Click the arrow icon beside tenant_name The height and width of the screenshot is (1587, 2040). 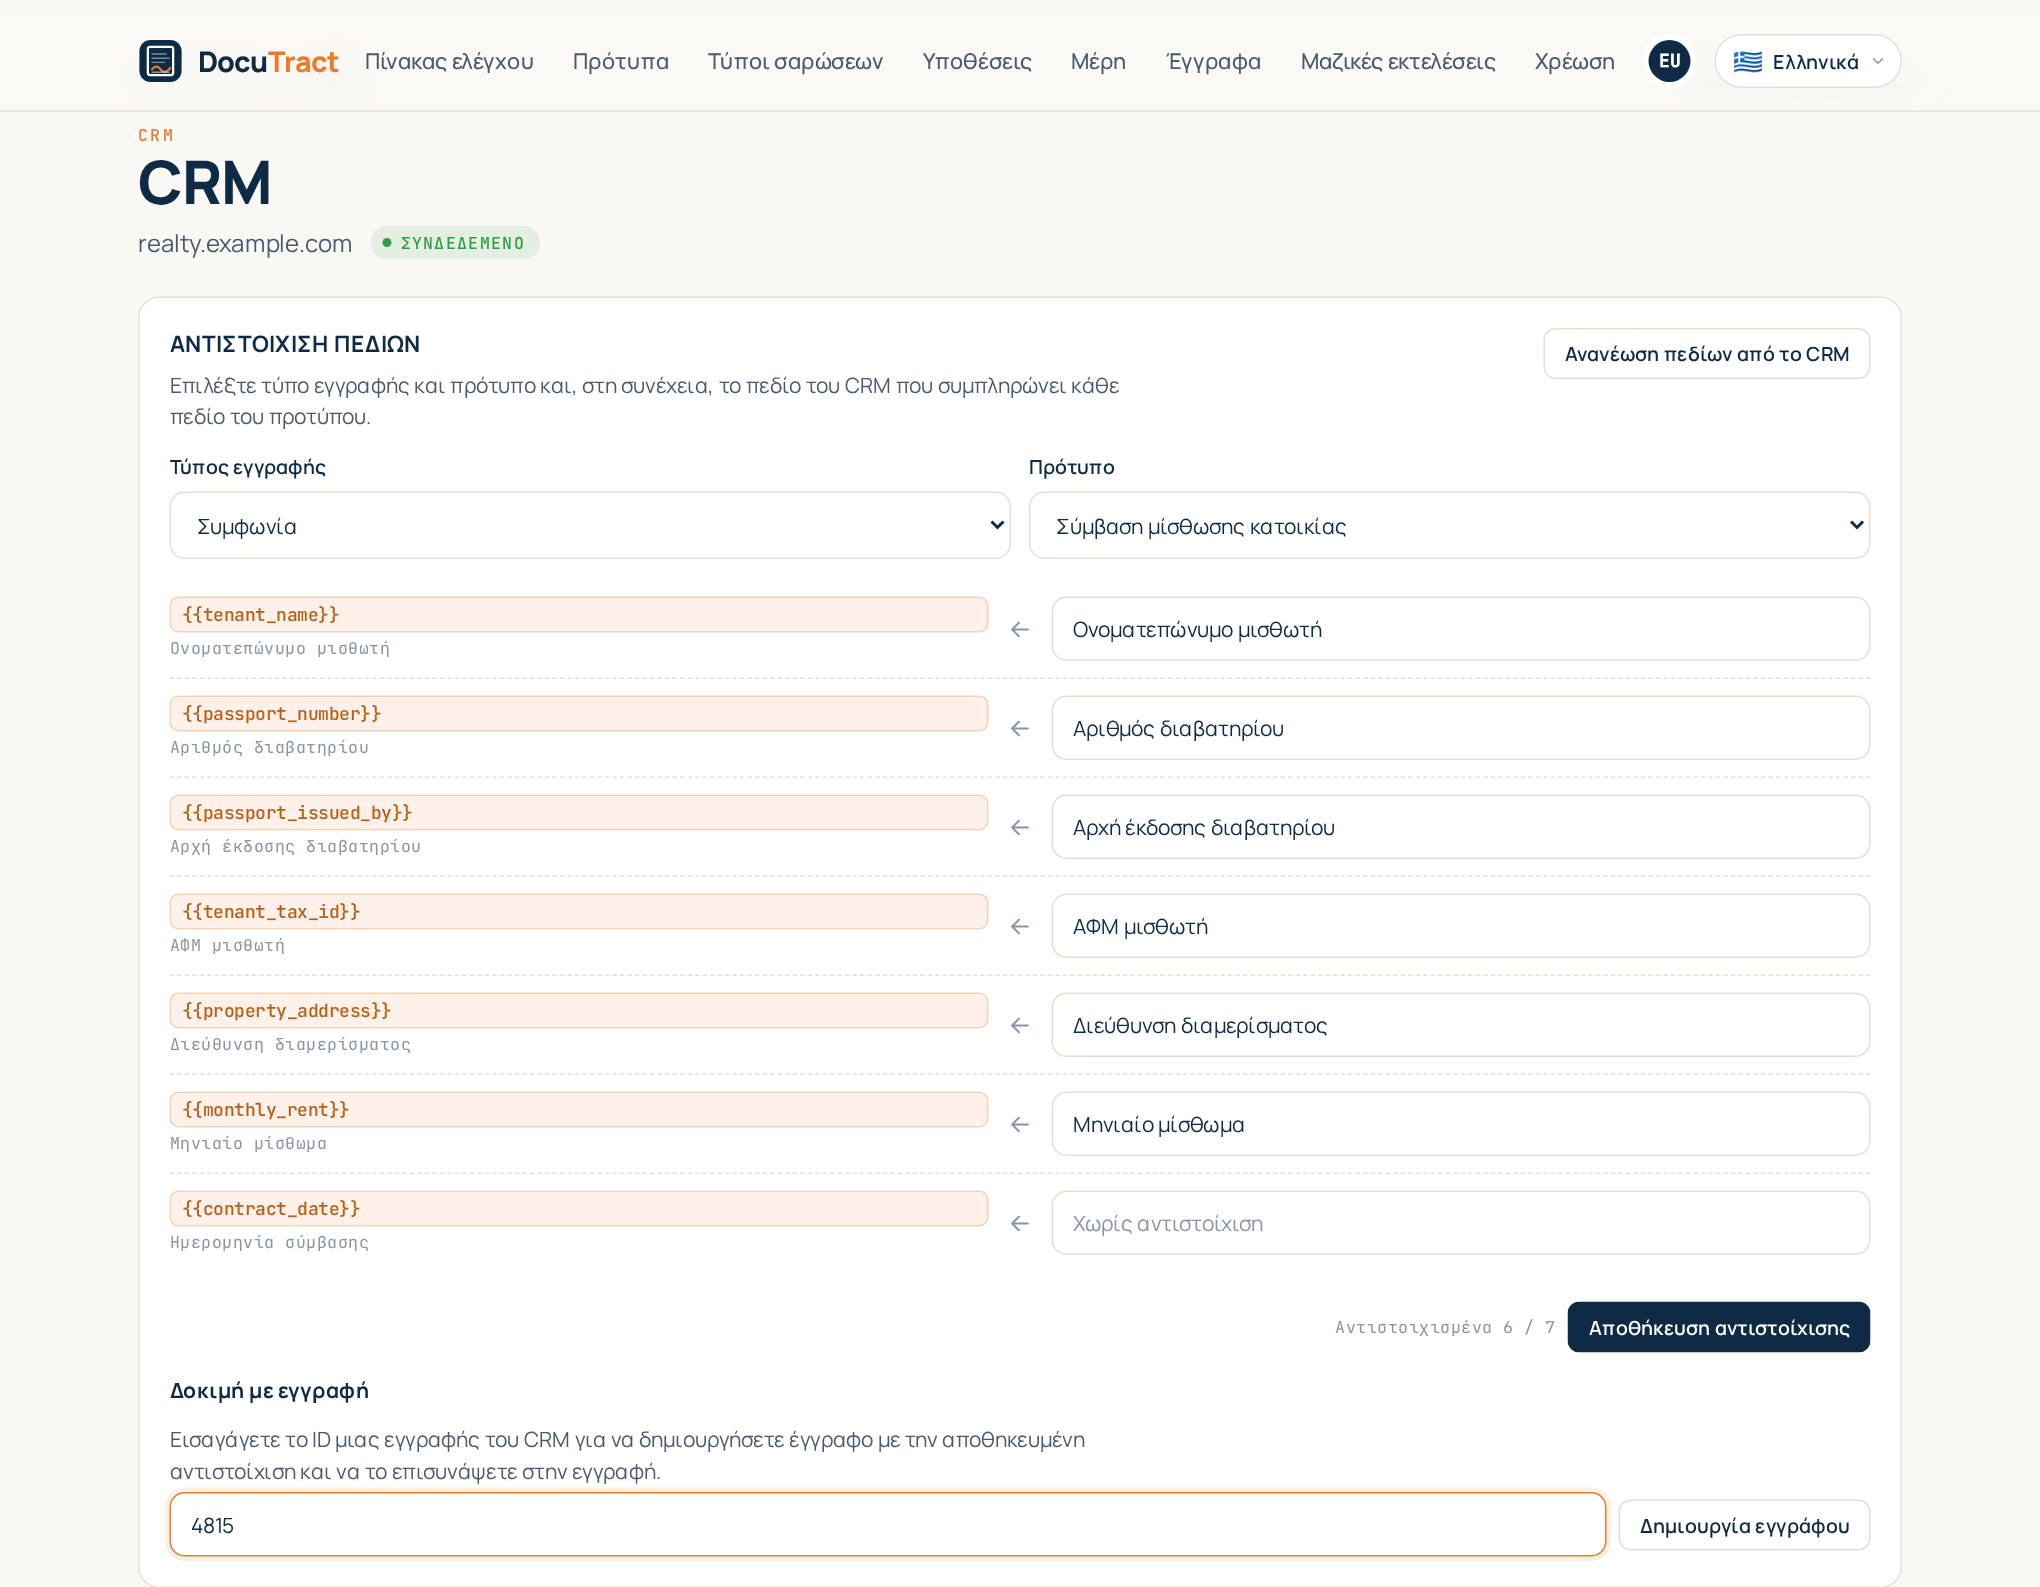1020,629
